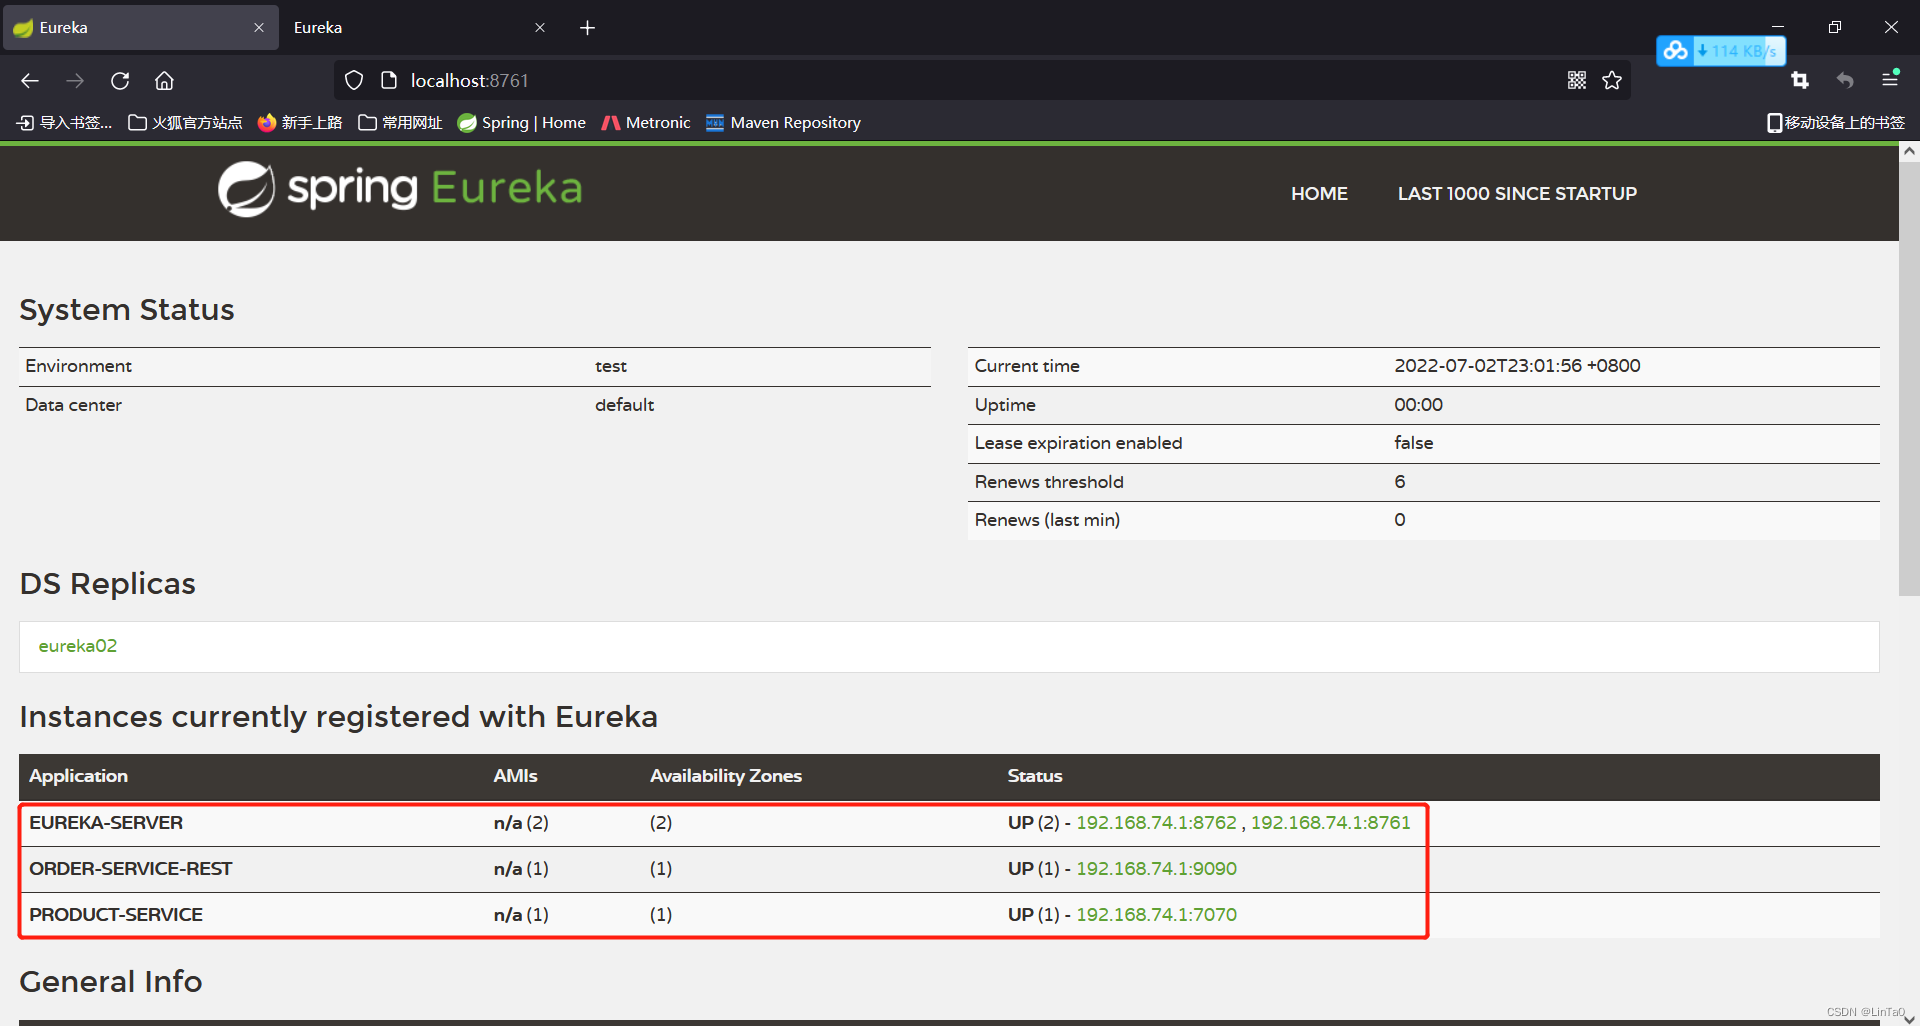Open a new browser tab
This screenshot has height=1026, width=1920.
(x=587, y=28)
